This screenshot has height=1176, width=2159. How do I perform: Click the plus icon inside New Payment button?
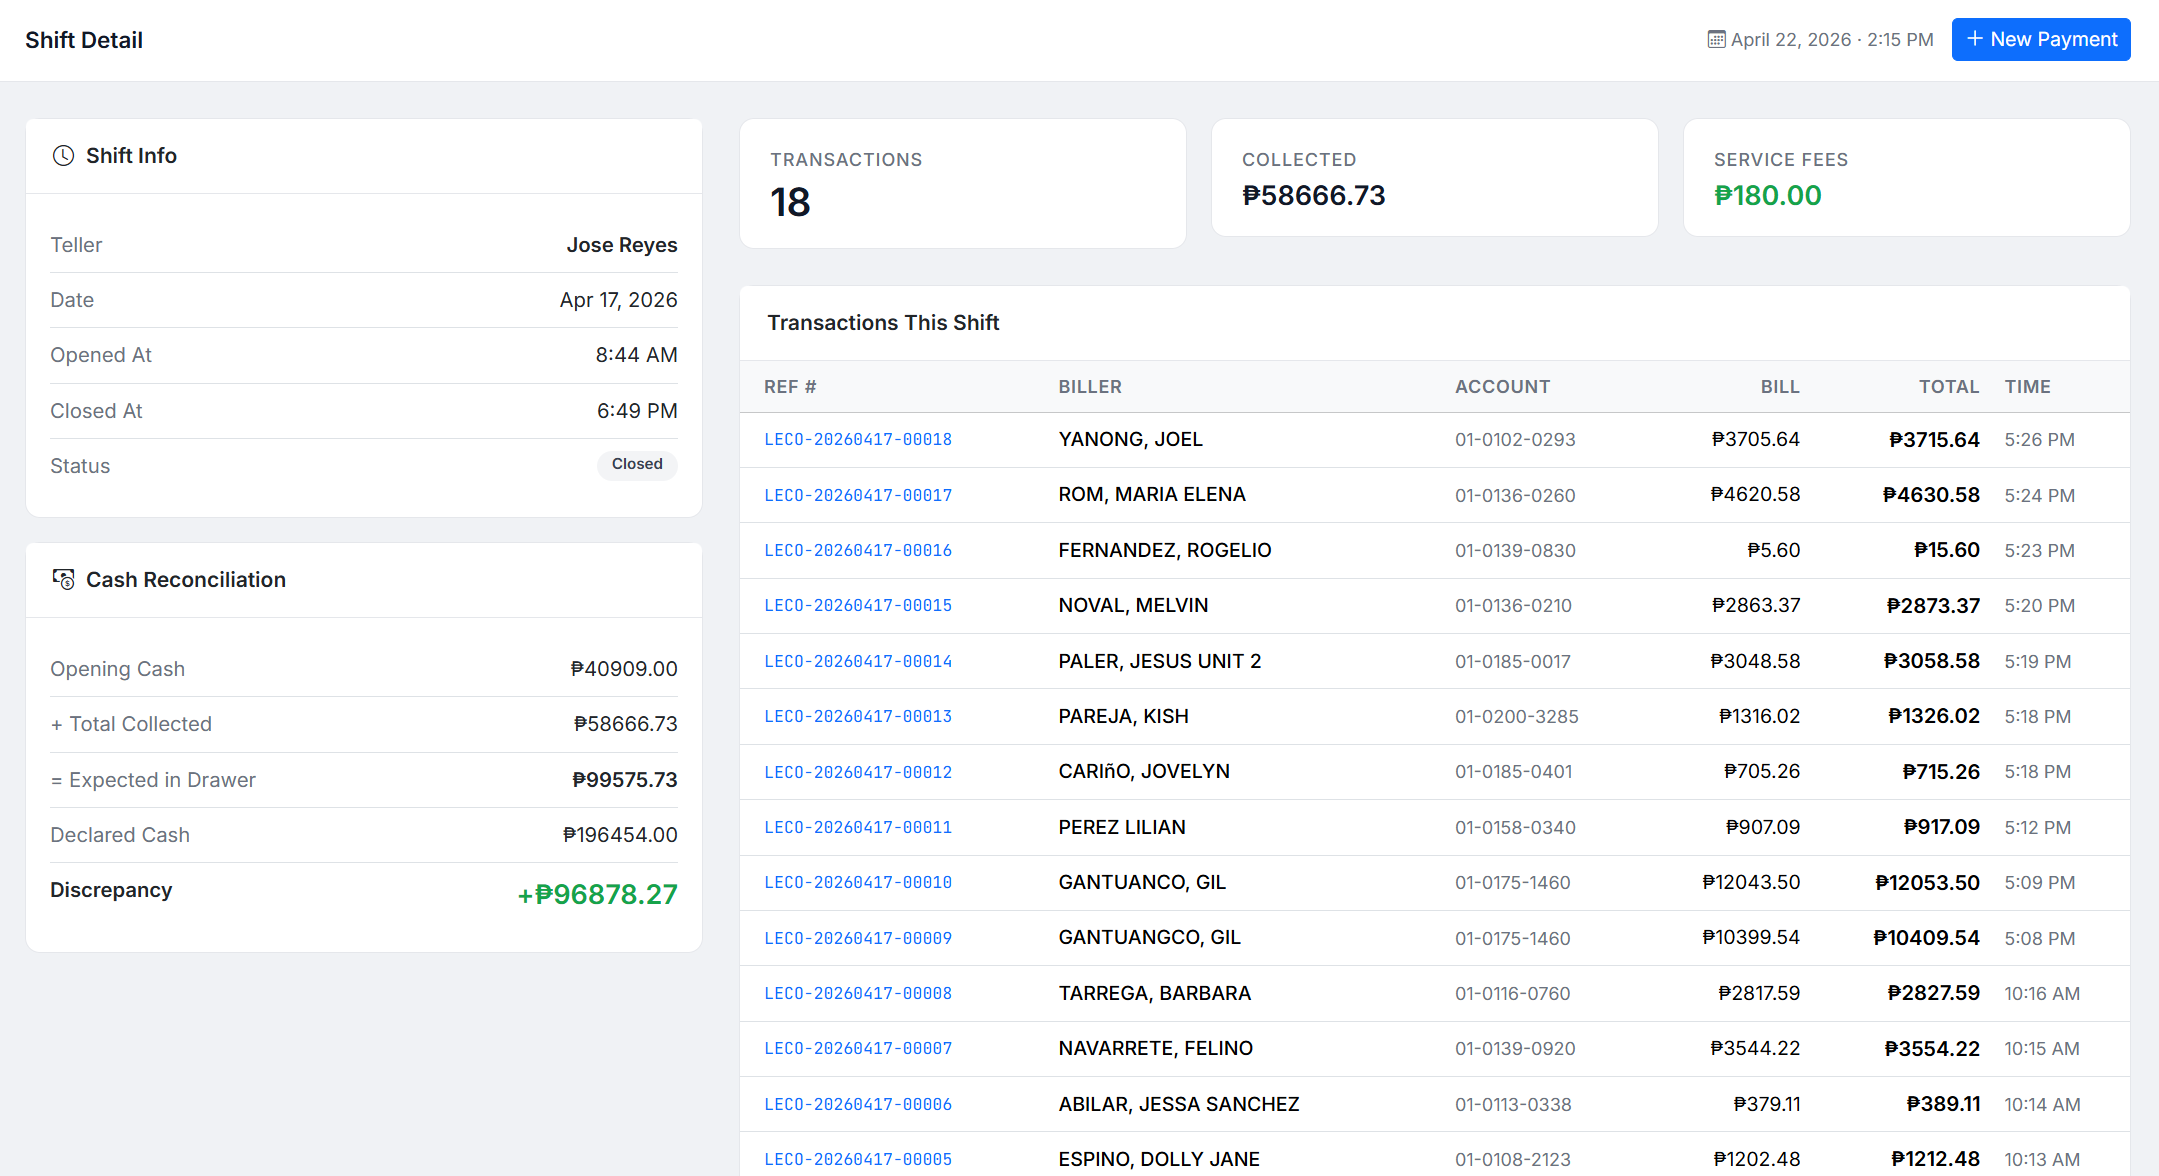pyautogui.click(x=1974, y=39)
